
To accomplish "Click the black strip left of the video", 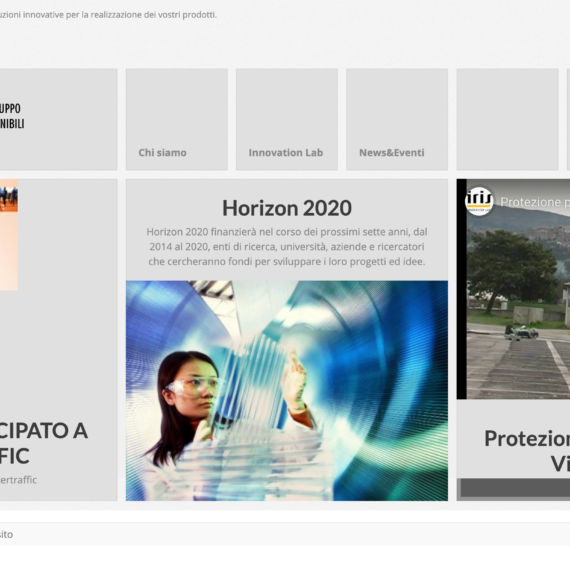I will tap(462, 289).
